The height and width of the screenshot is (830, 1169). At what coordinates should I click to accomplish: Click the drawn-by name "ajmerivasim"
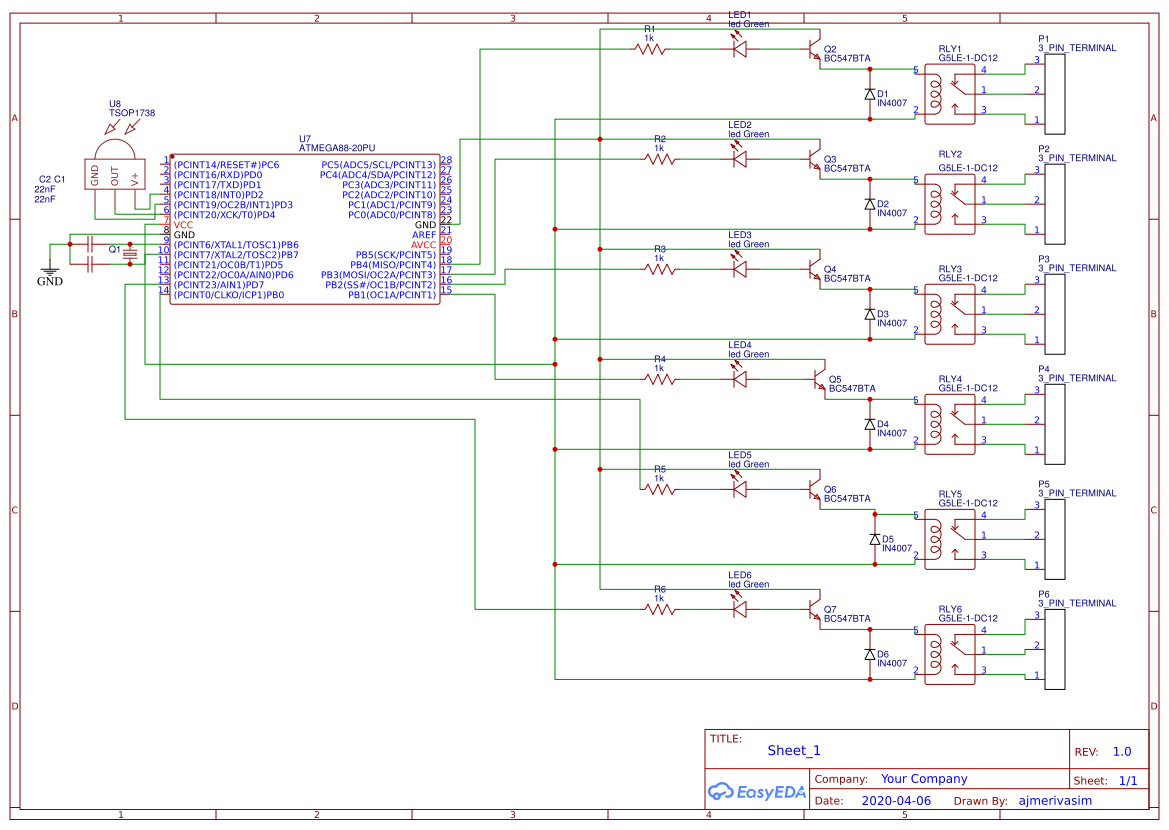[1055, 801]
